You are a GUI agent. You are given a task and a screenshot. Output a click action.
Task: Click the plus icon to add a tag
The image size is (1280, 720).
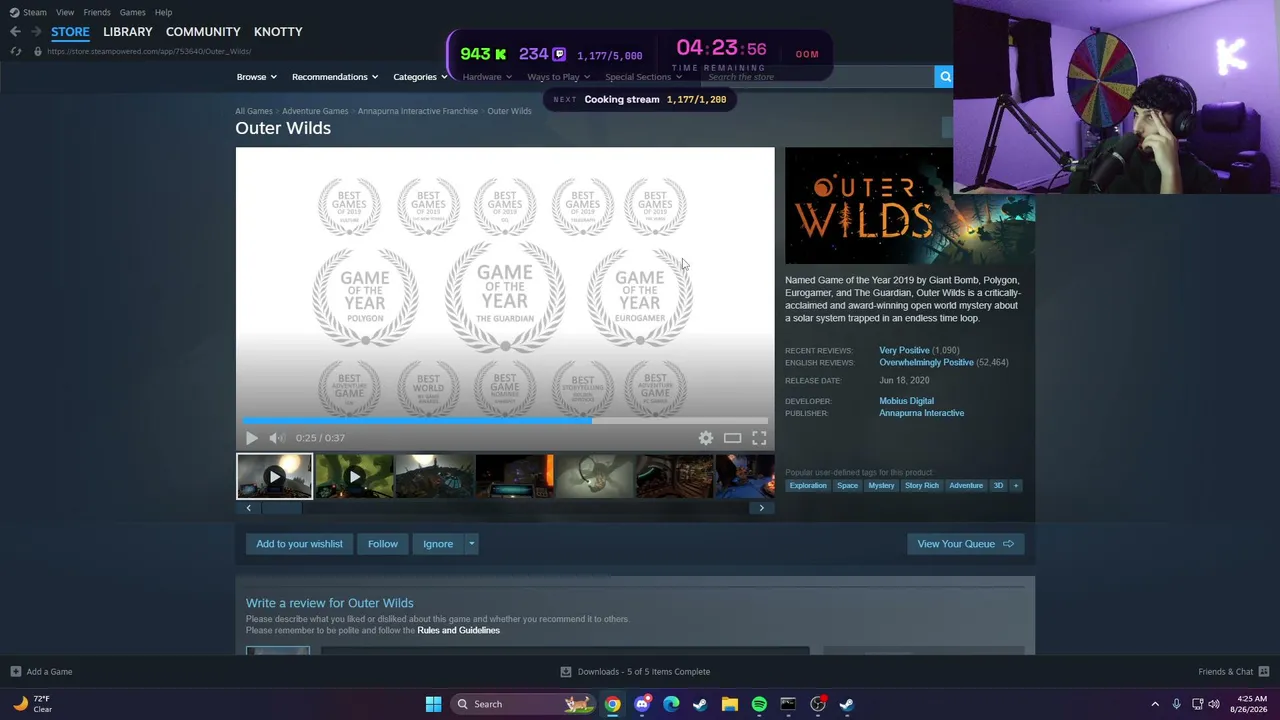(1015, 486)
